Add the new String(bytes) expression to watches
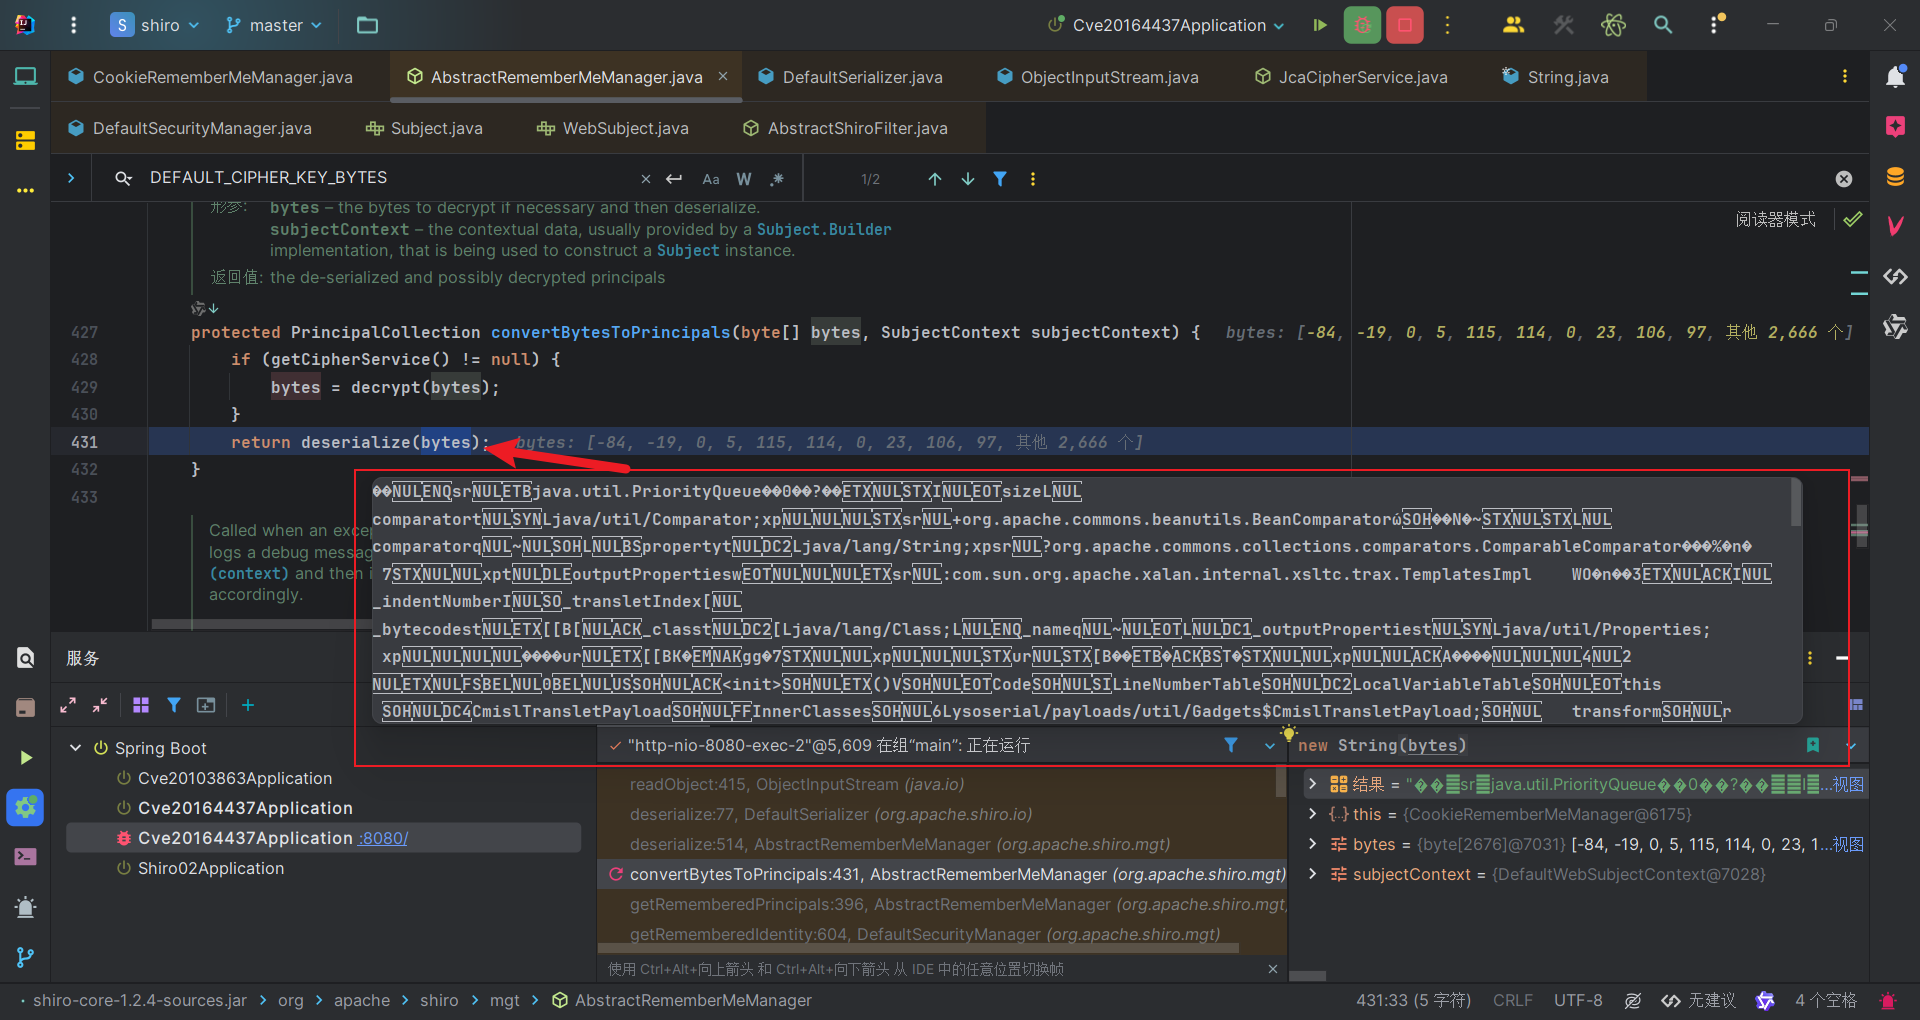The width and height of the screenshot is (1920, 1020). pyautogui.click(x=1813, y=745)
